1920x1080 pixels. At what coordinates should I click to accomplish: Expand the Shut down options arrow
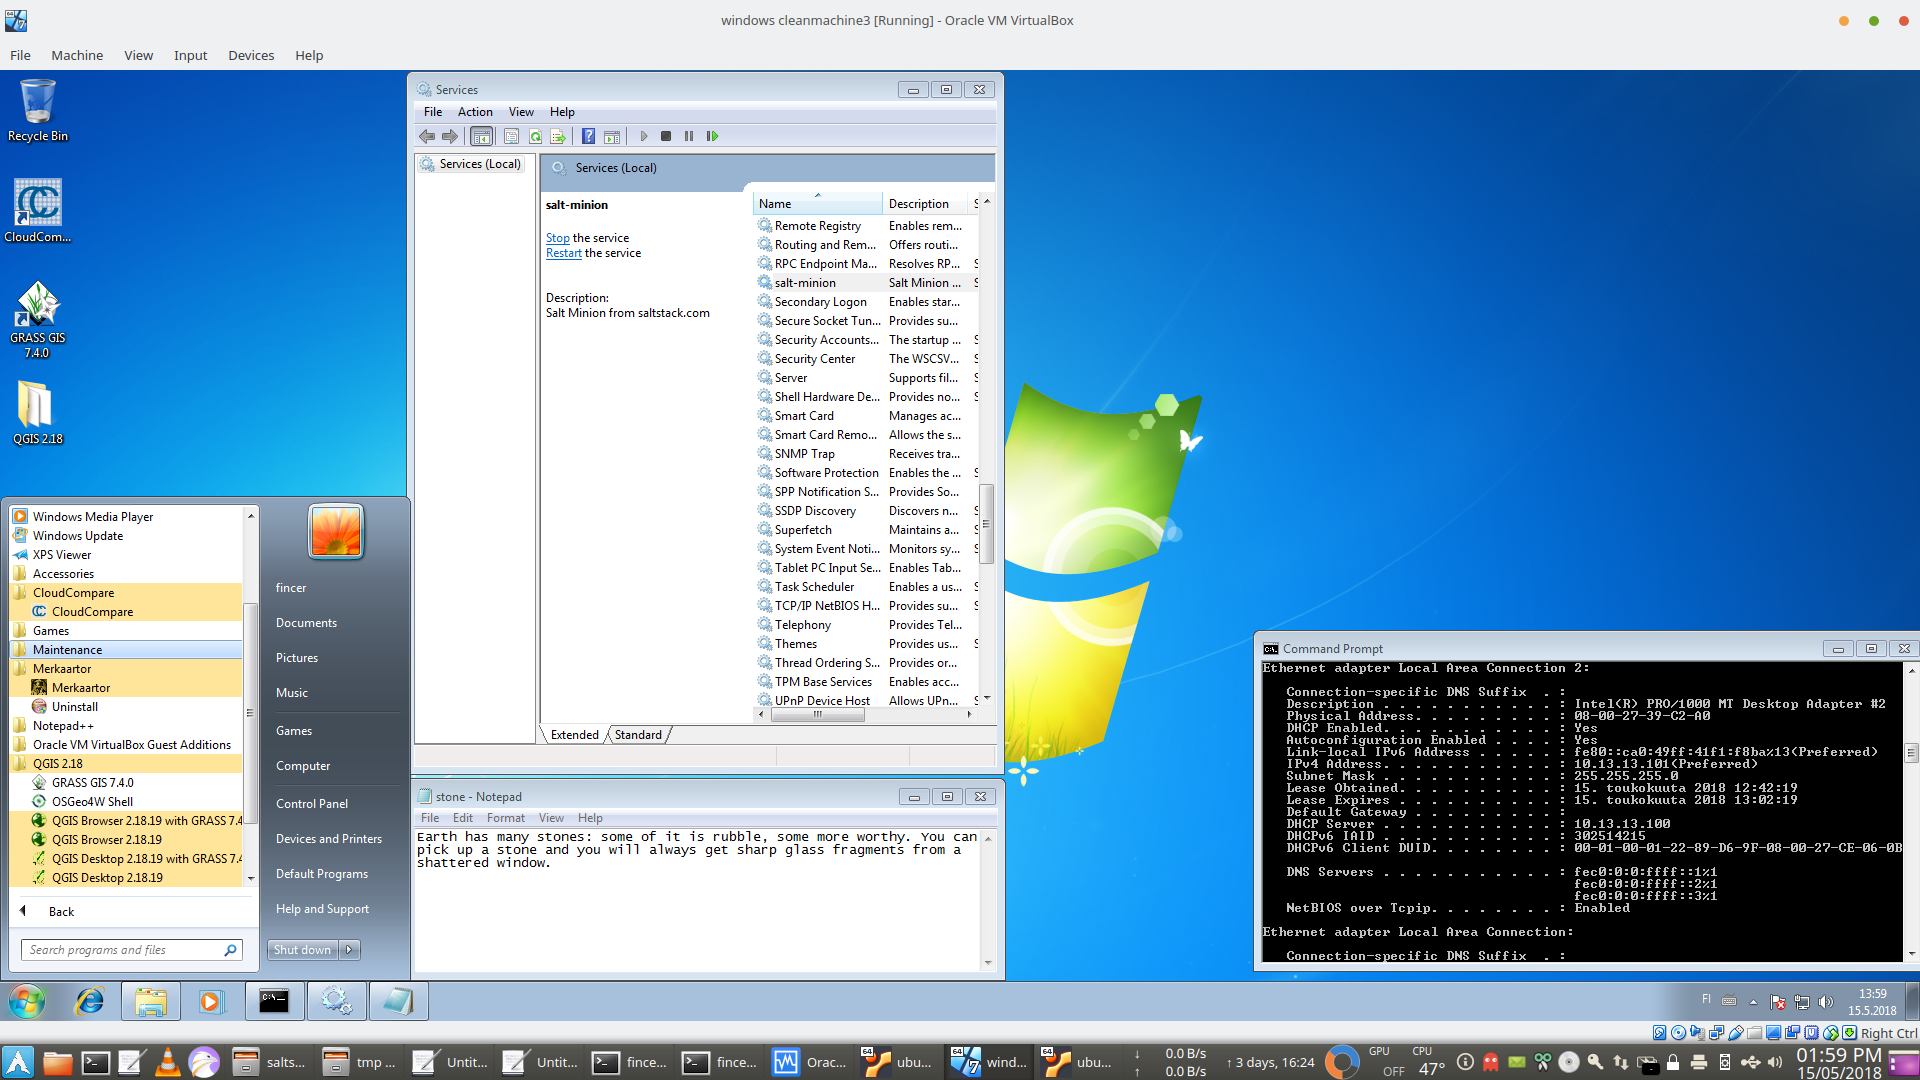tap(349, 950)
